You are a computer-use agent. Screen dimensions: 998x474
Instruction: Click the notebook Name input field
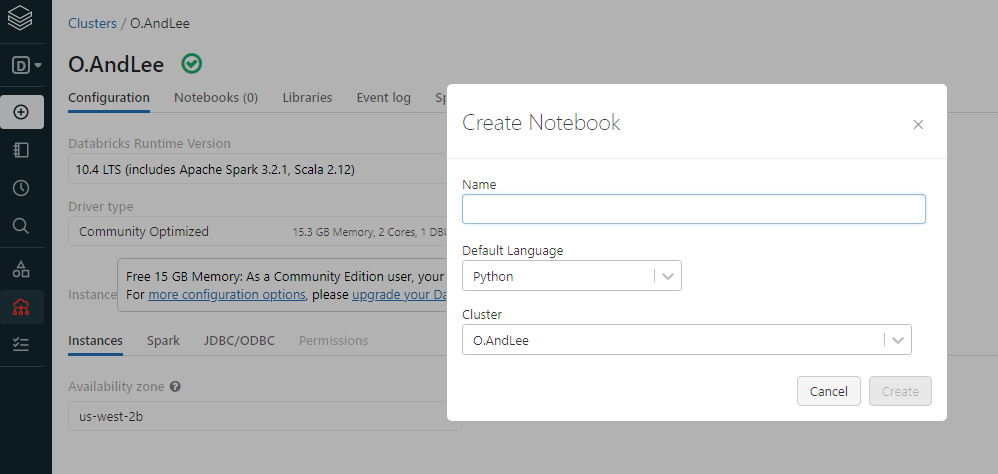694,209
